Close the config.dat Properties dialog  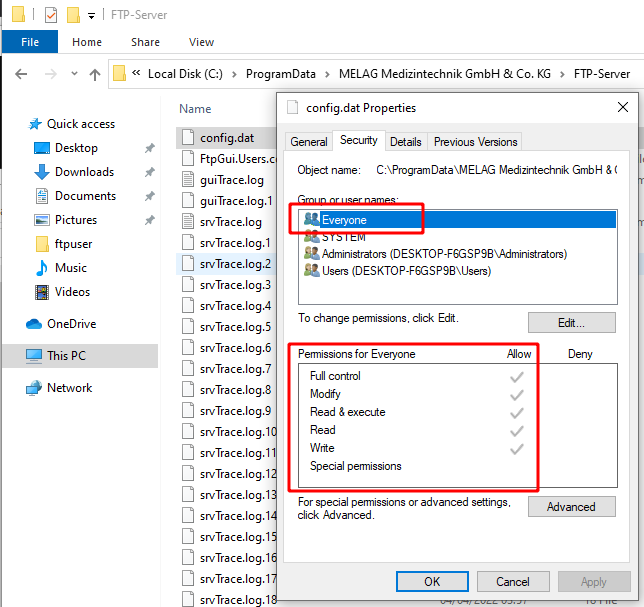click(623, 107)
